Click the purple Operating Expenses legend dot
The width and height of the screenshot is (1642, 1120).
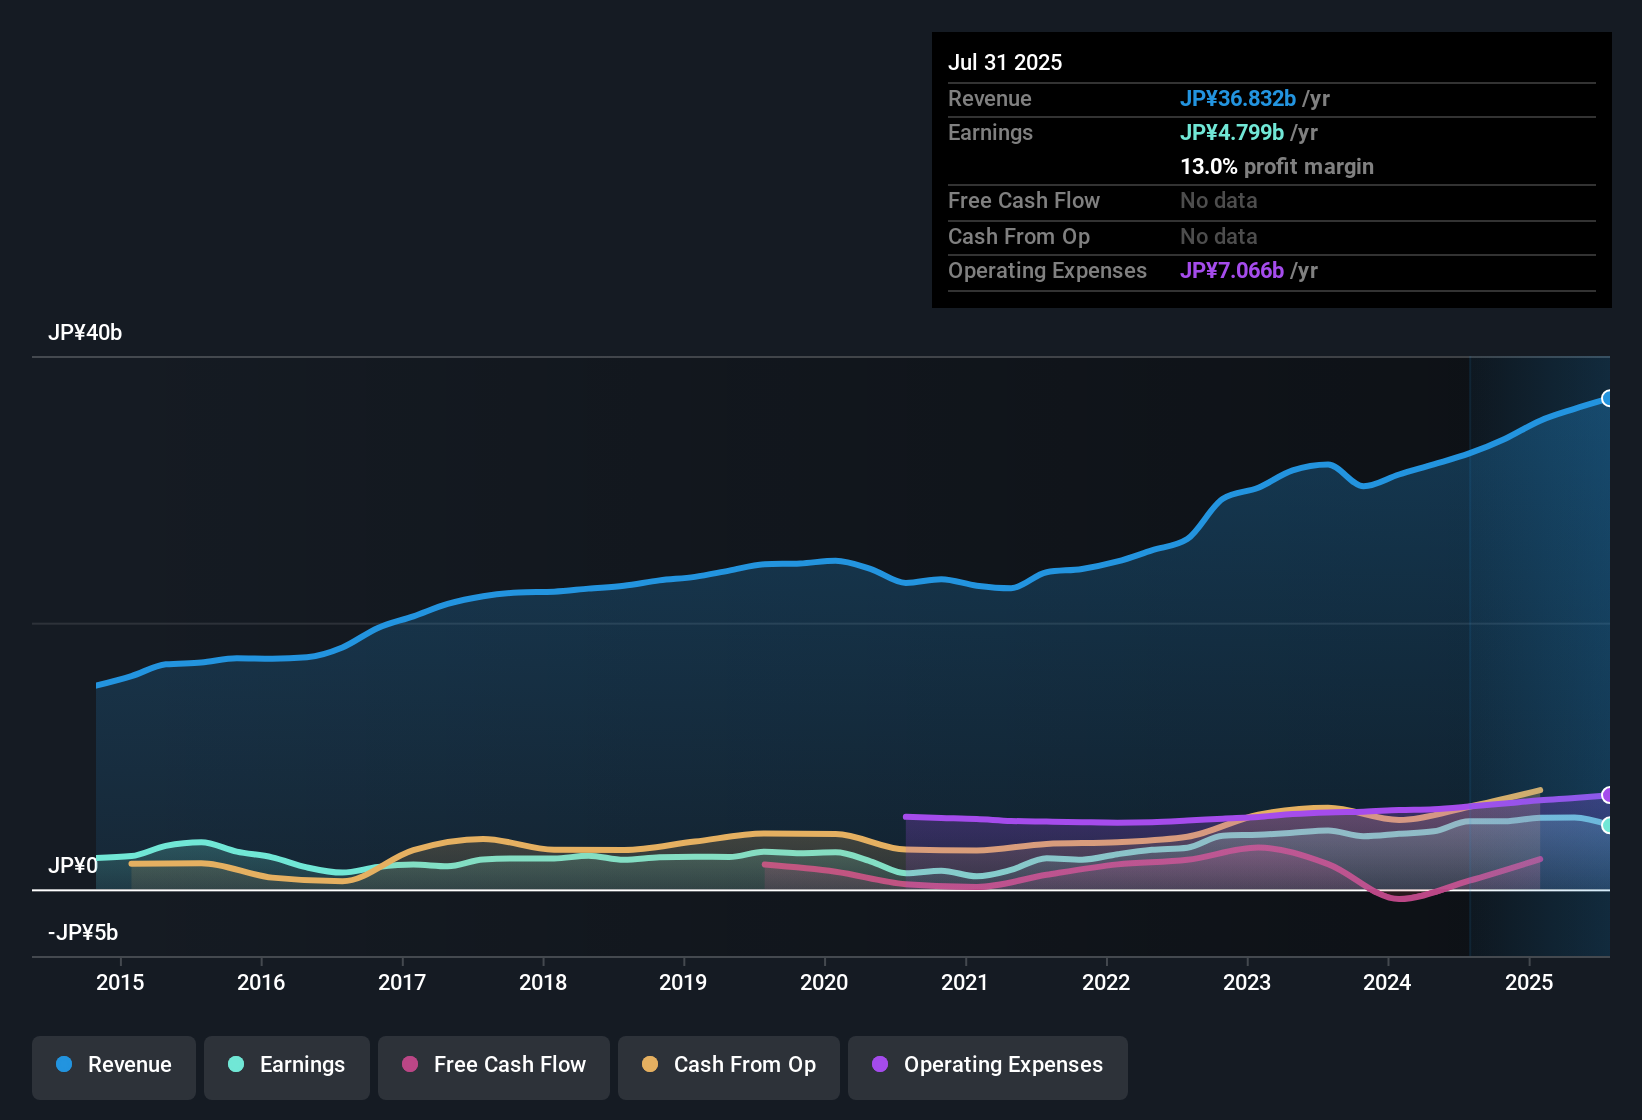point(879,1065)
